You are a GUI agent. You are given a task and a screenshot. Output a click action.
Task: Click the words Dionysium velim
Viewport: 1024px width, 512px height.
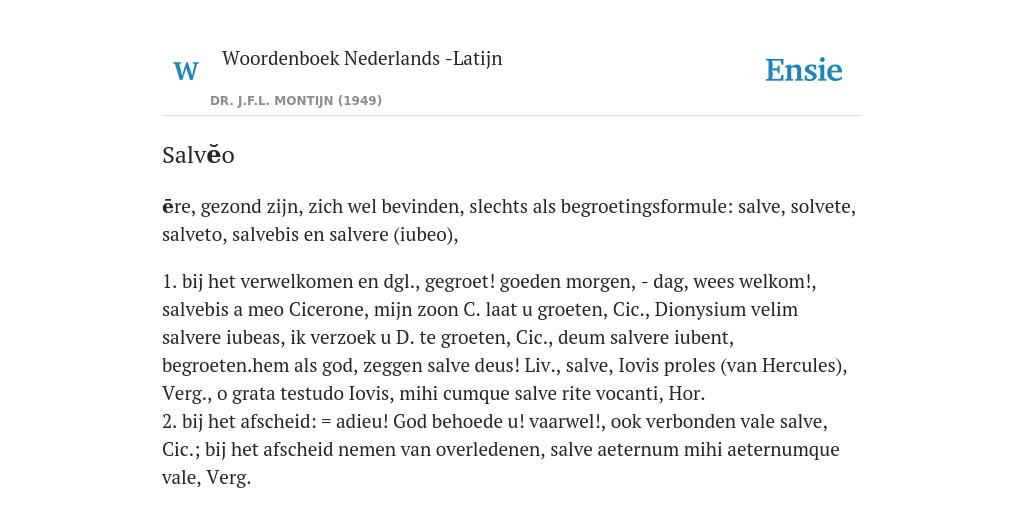[x=726, y=310]
